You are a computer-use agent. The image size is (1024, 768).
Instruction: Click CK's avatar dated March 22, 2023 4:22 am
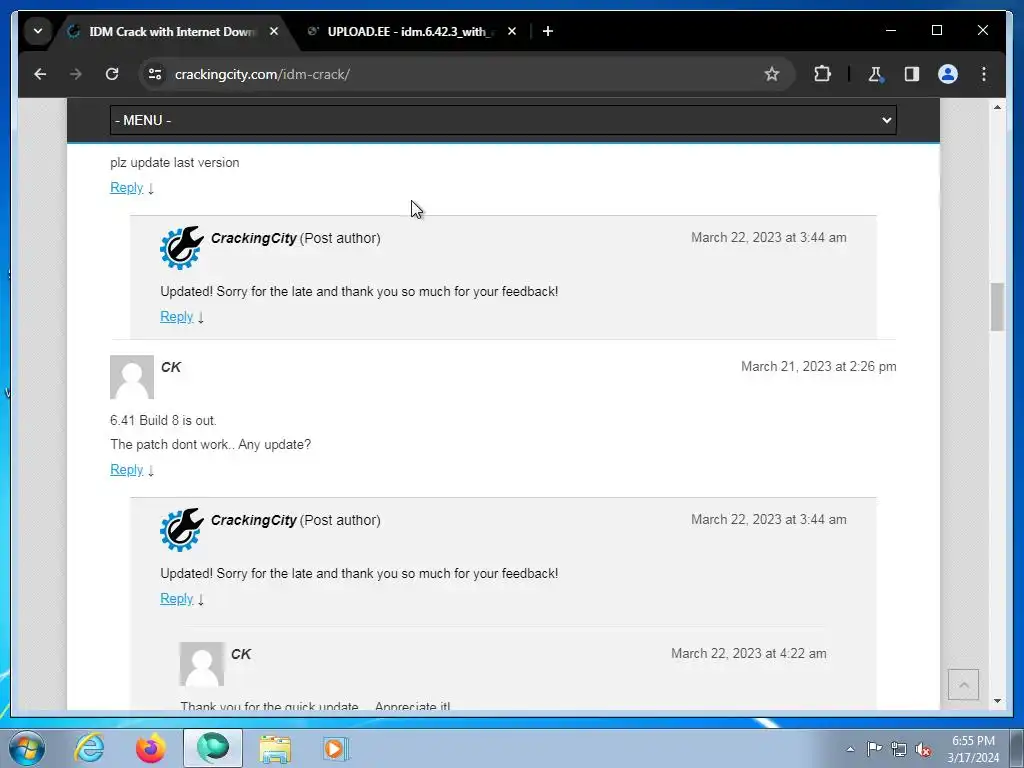[x=202, y=664]
